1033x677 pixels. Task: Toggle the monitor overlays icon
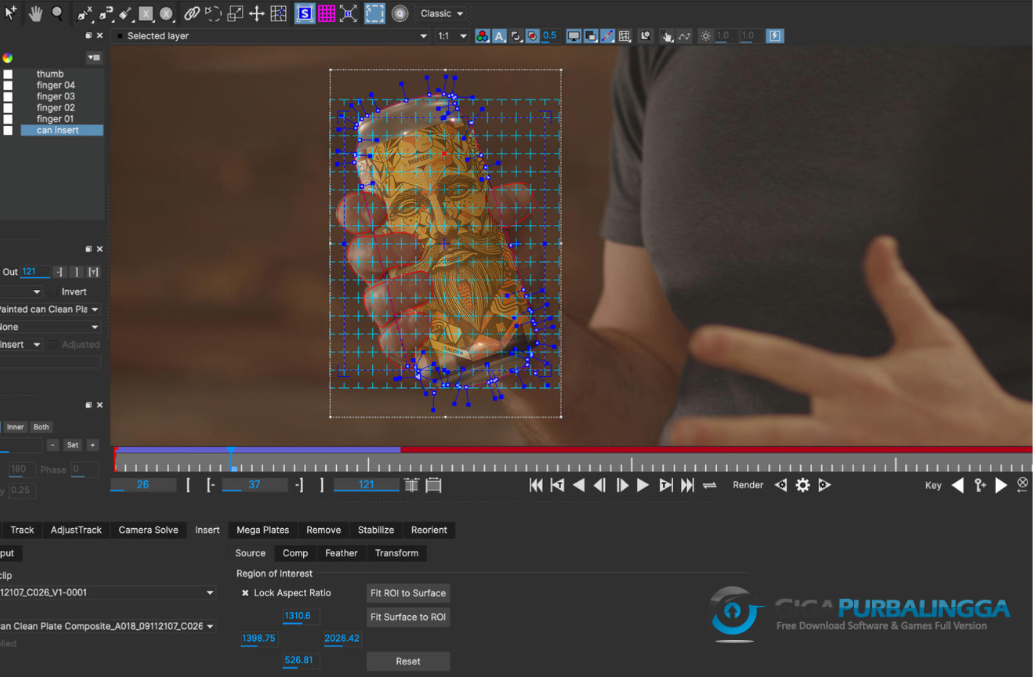pyautogui.click(x=574, y=36)
